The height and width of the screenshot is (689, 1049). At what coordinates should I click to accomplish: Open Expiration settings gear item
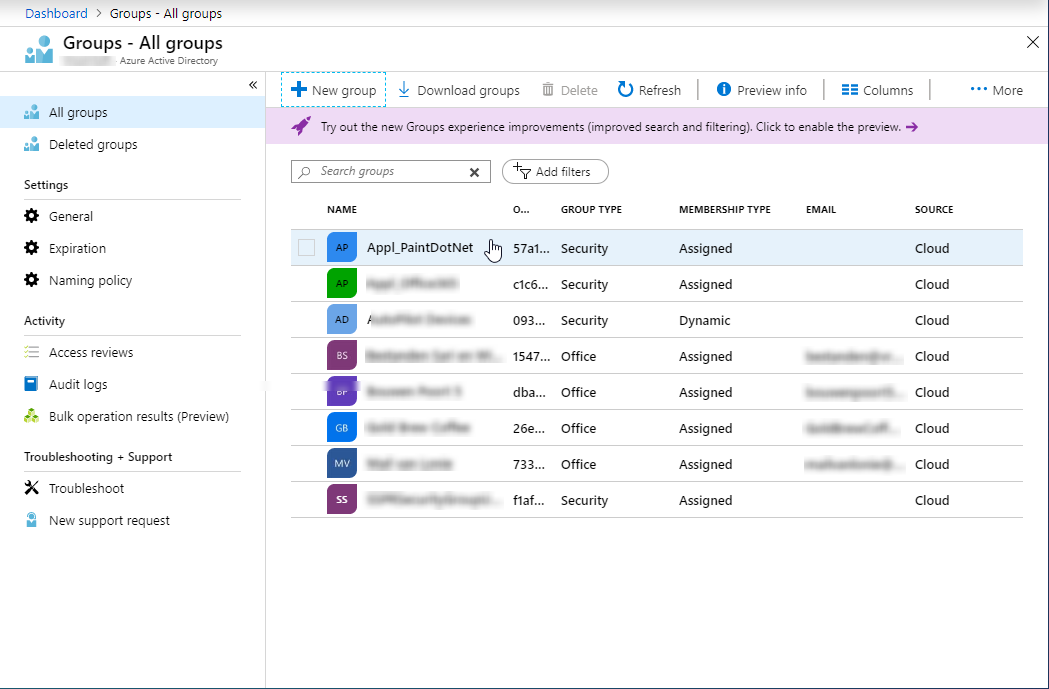[77, 249]
